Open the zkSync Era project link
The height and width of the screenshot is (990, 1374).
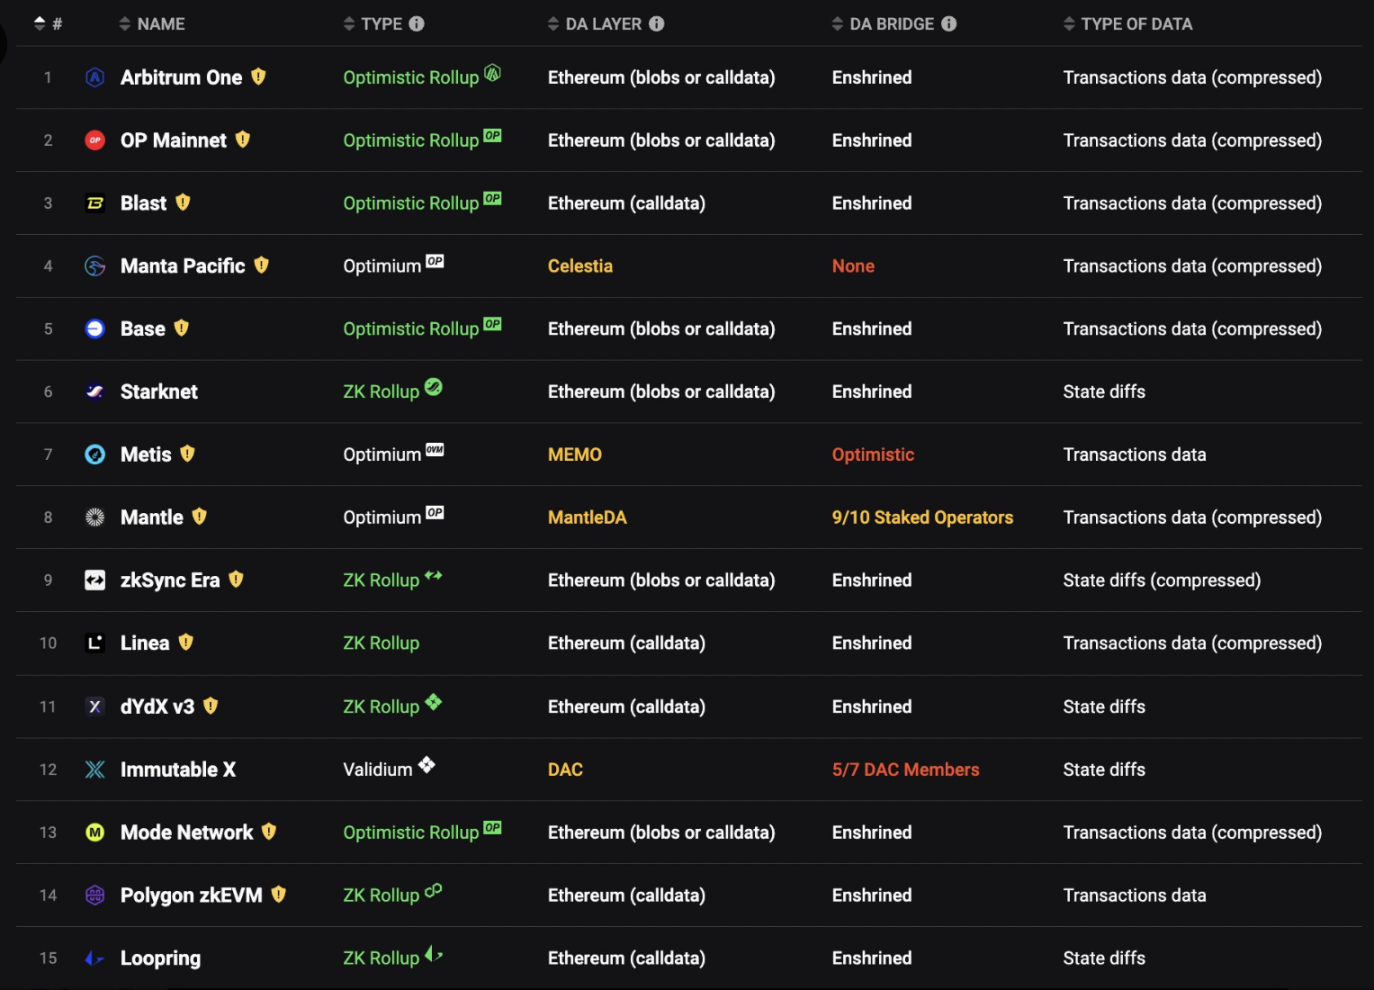coord(170,580)
